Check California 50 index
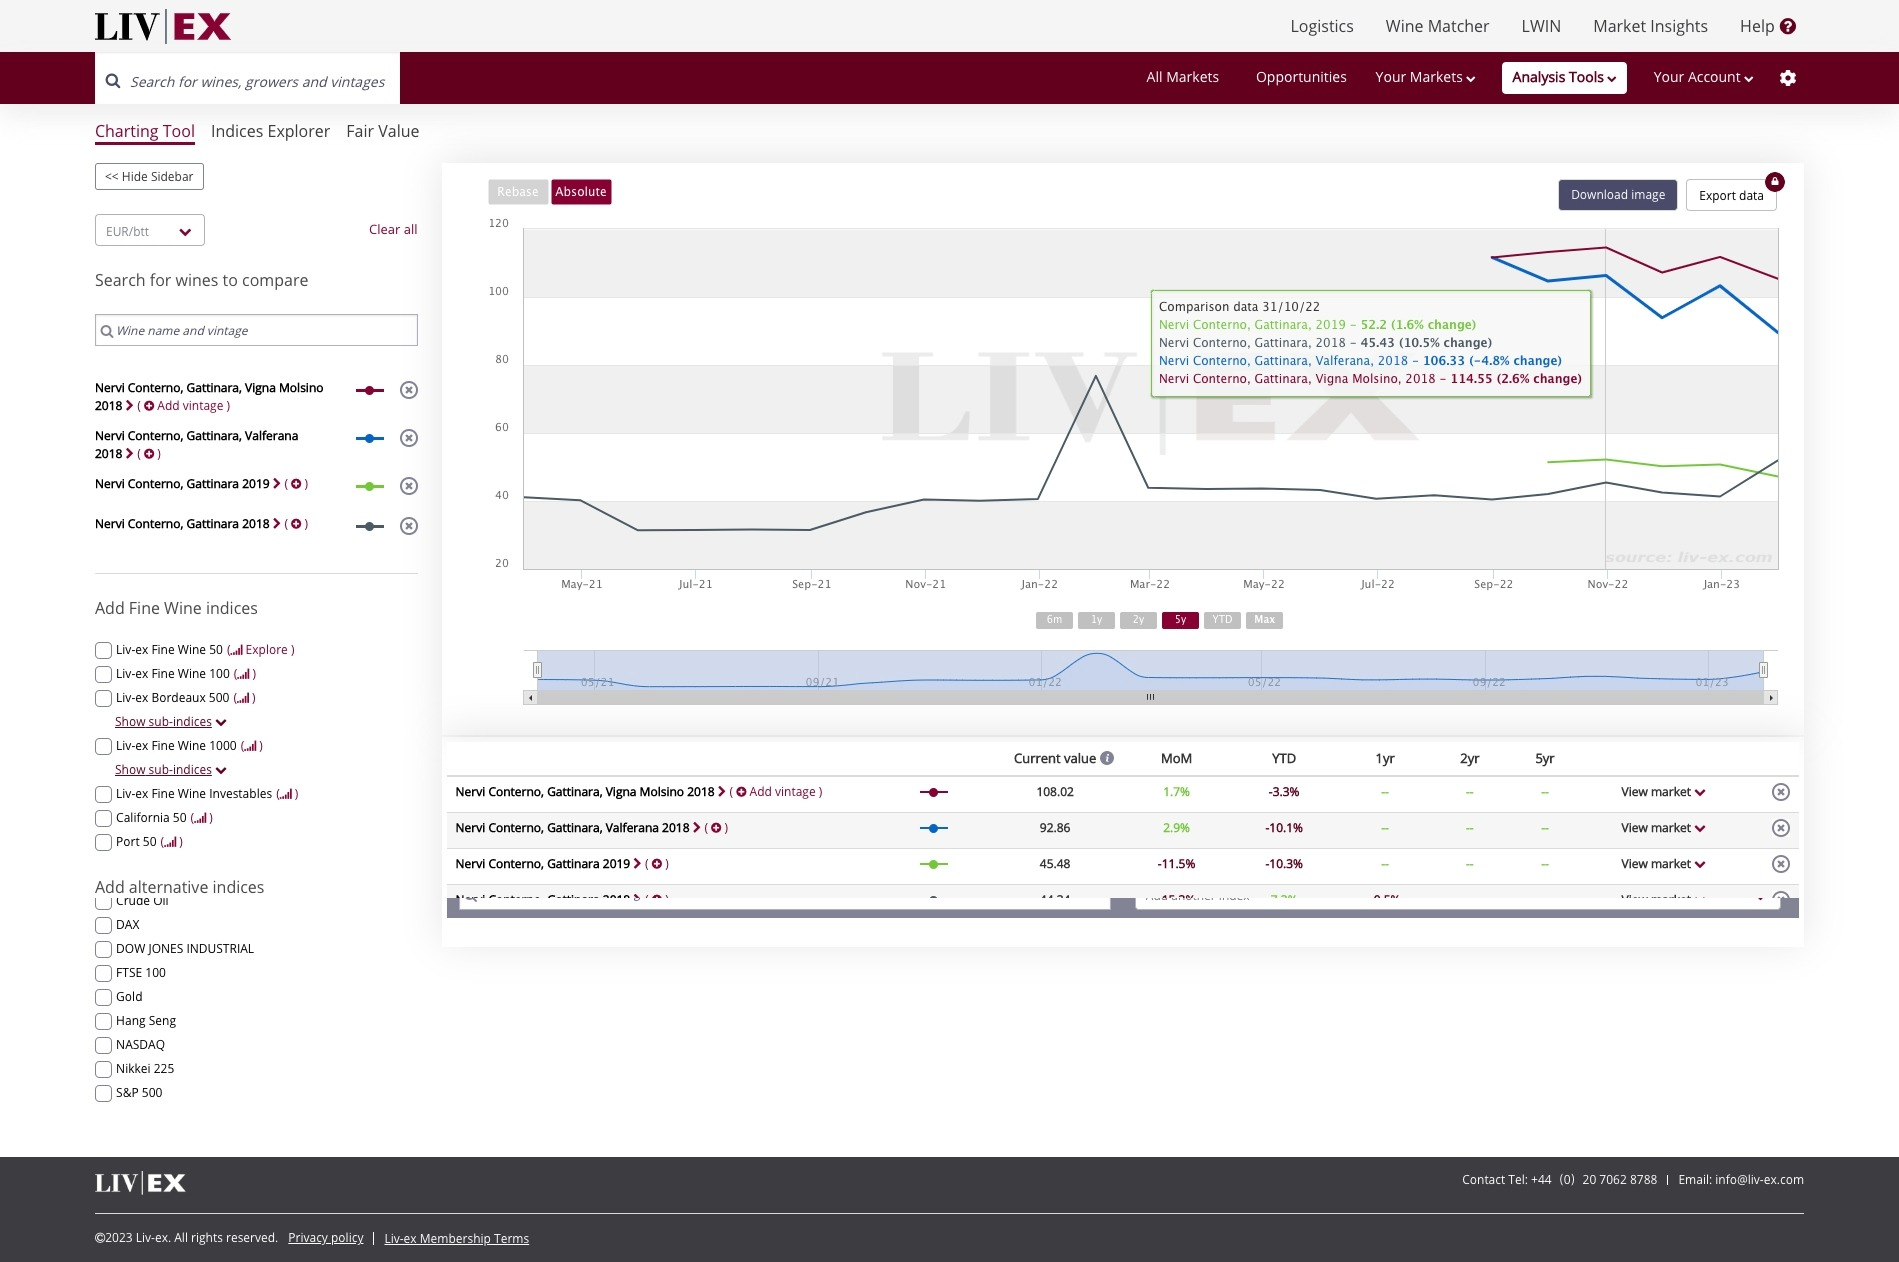1899x1262 pixels. (x=103, y=818)
